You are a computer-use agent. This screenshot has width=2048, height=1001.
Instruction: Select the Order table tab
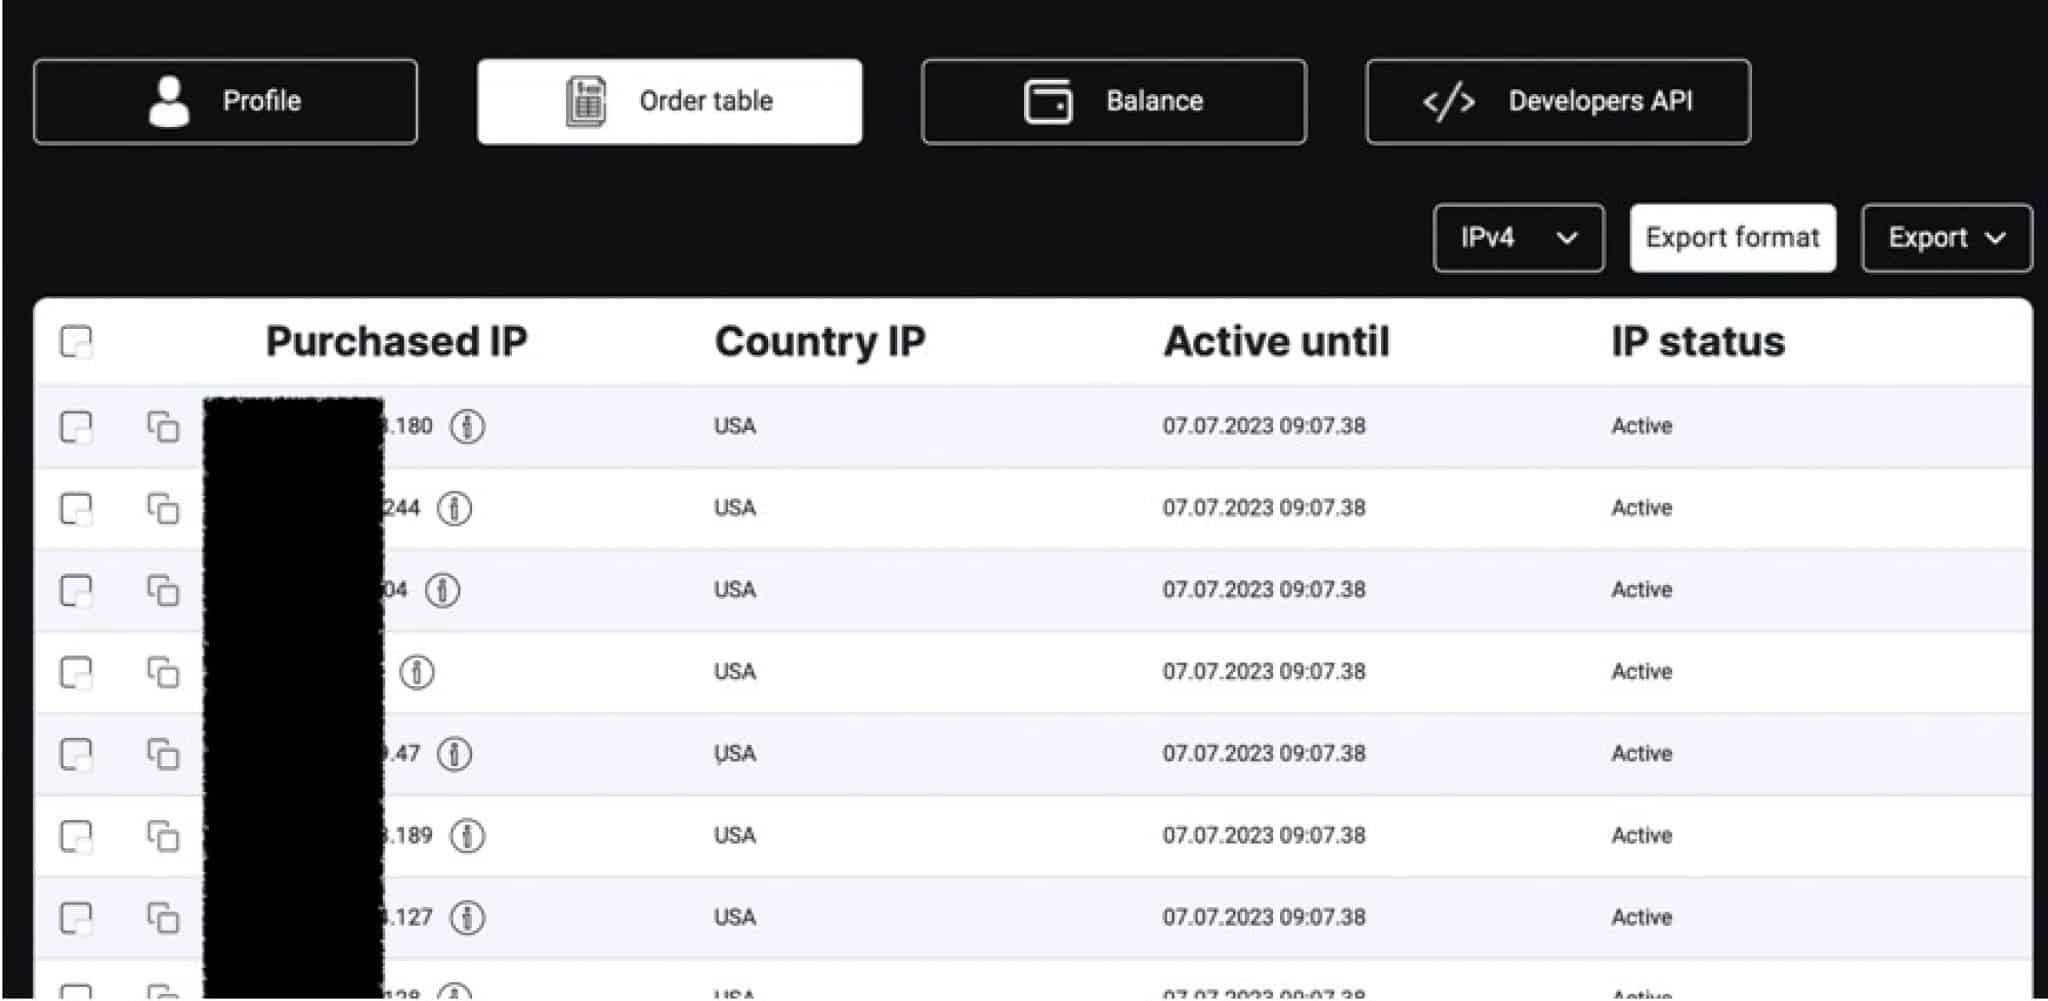click(x=669, y=102)
